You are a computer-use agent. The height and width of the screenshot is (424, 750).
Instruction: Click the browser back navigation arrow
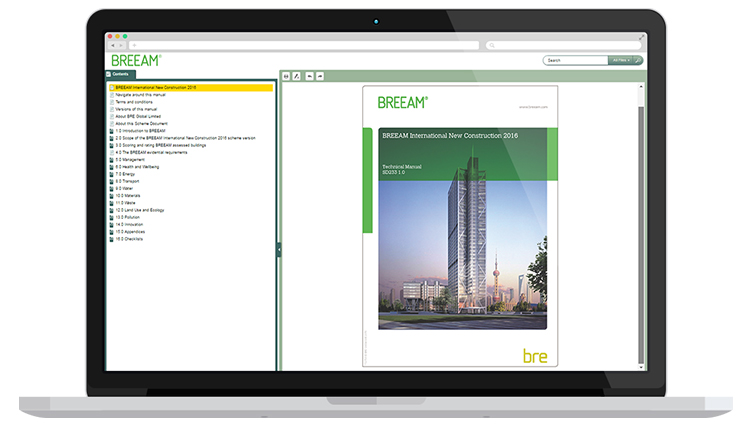coord(113,45)
